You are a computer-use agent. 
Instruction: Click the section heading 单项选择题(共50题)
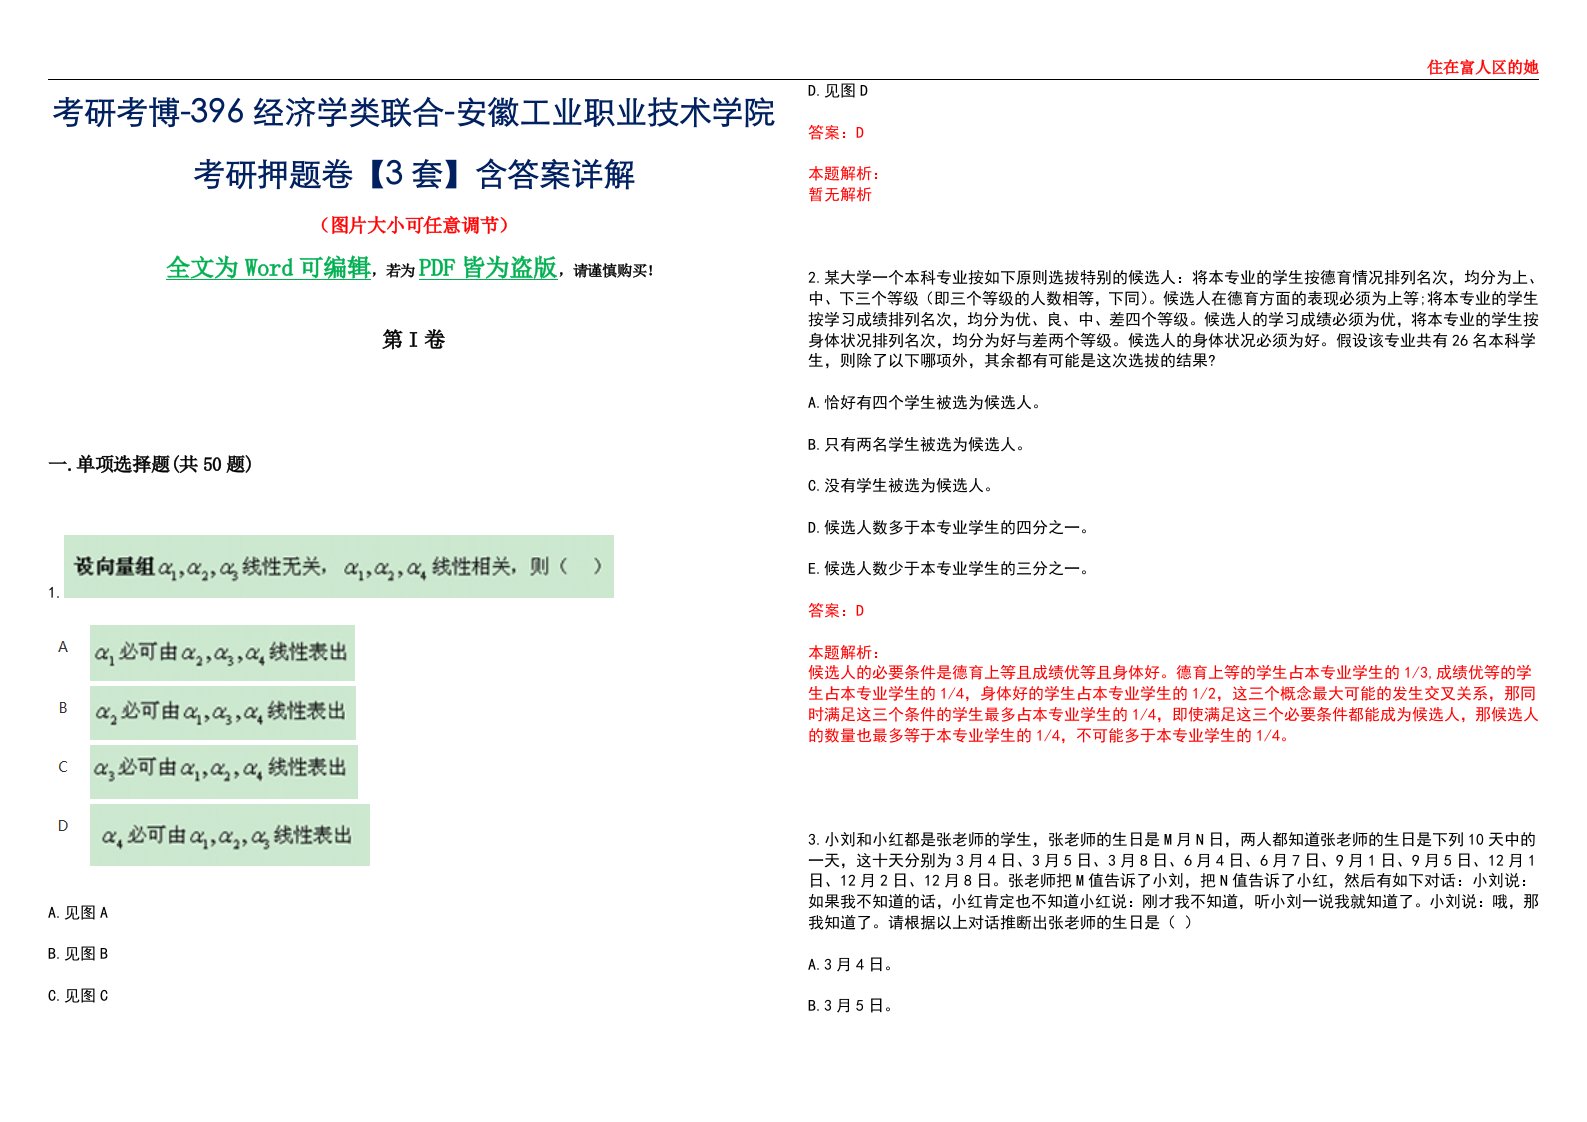(150, 464)
